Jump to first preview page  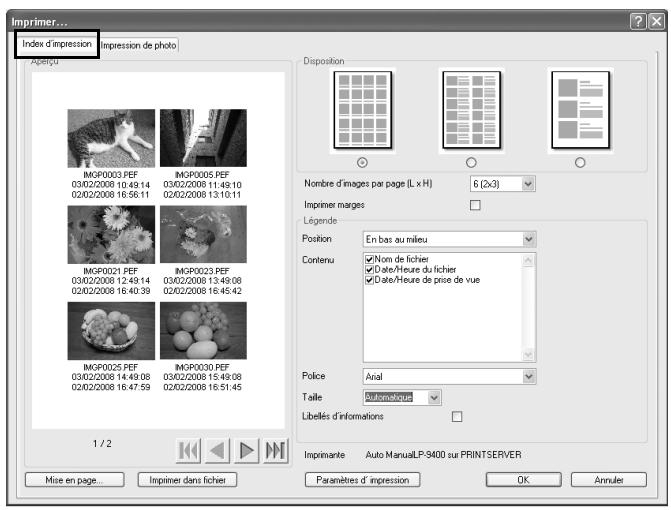[188, 451]
